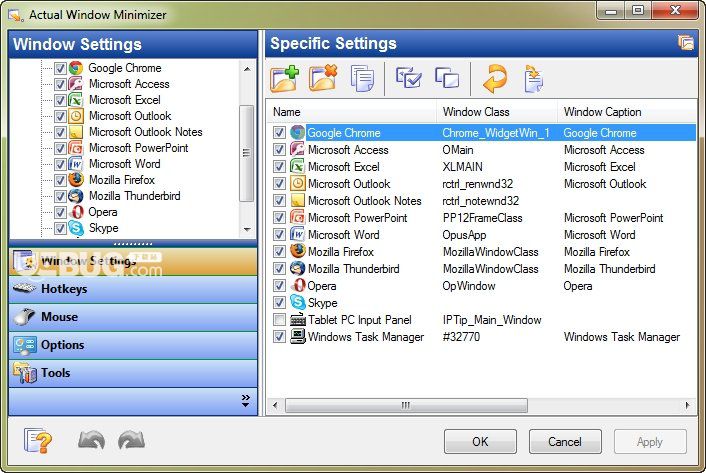Viewport: 706px width, 473px height.
Task: Click the tree scrollbar down arrow
Action: 247,230
